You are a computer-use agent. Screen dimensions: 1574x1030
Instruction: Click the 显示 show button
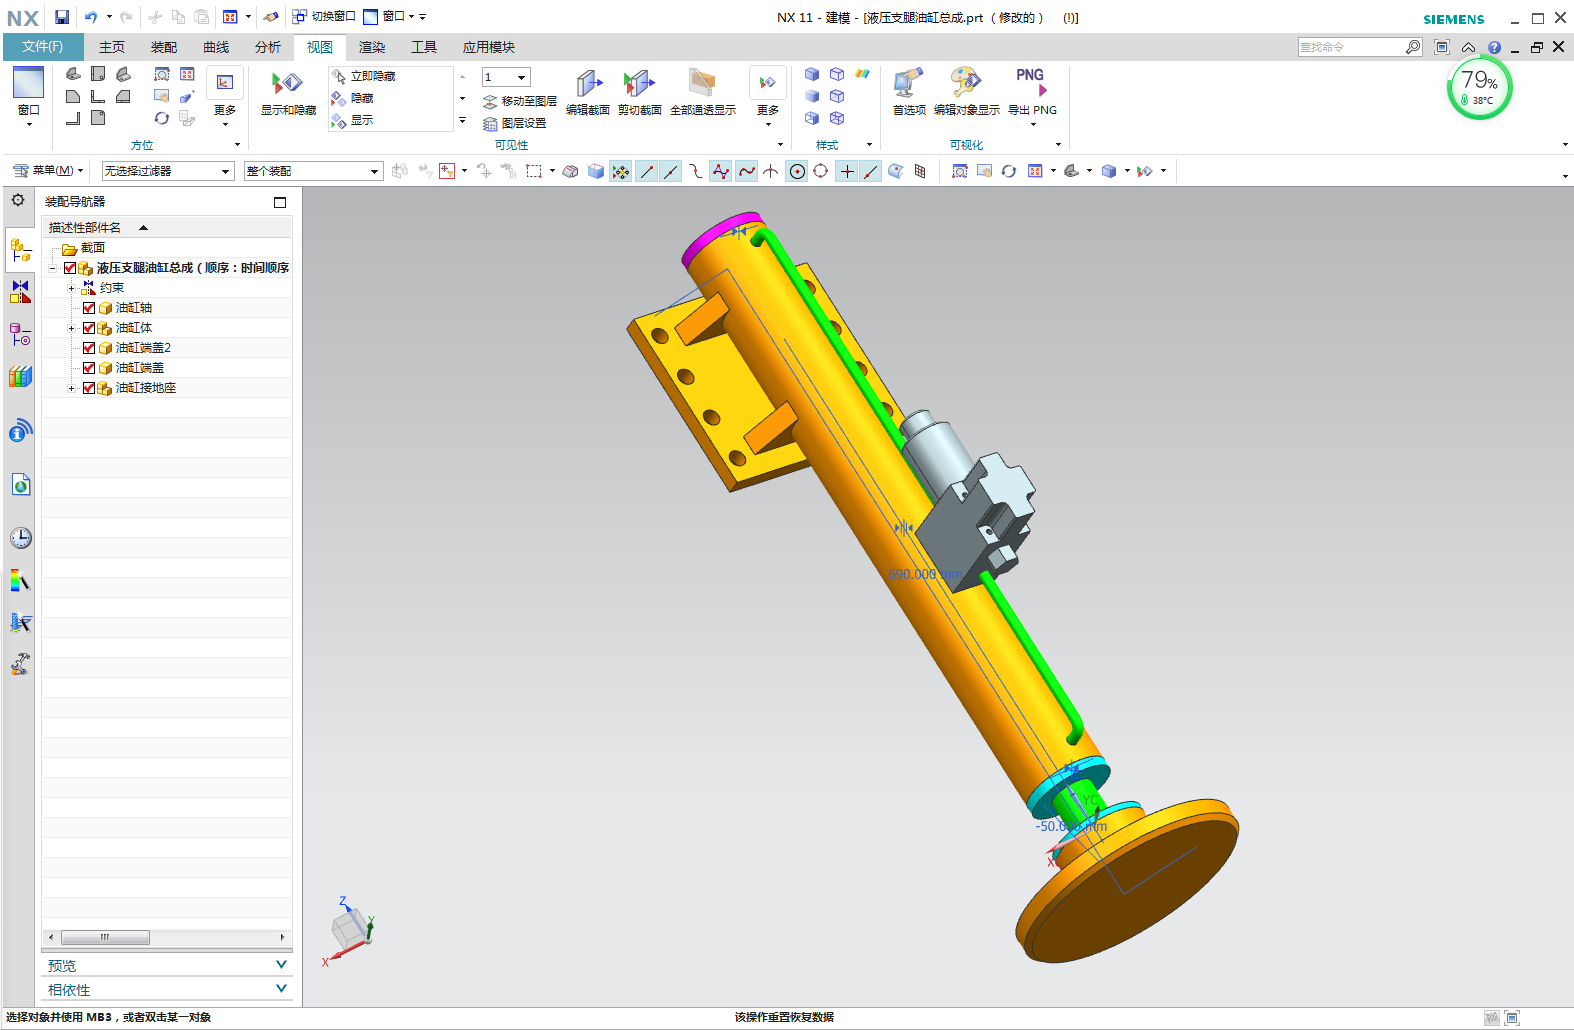pyautogui.click(x=352, y=120)
